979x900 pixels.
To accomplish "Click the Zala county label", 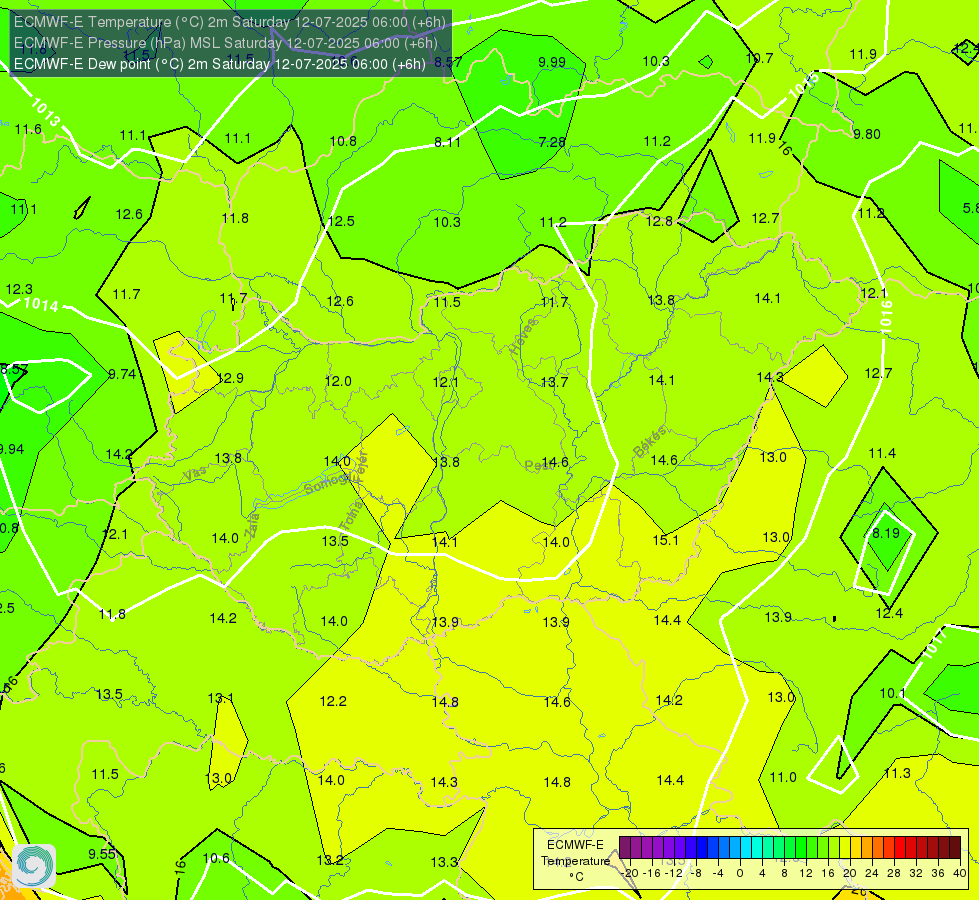I will click(252, 524).
